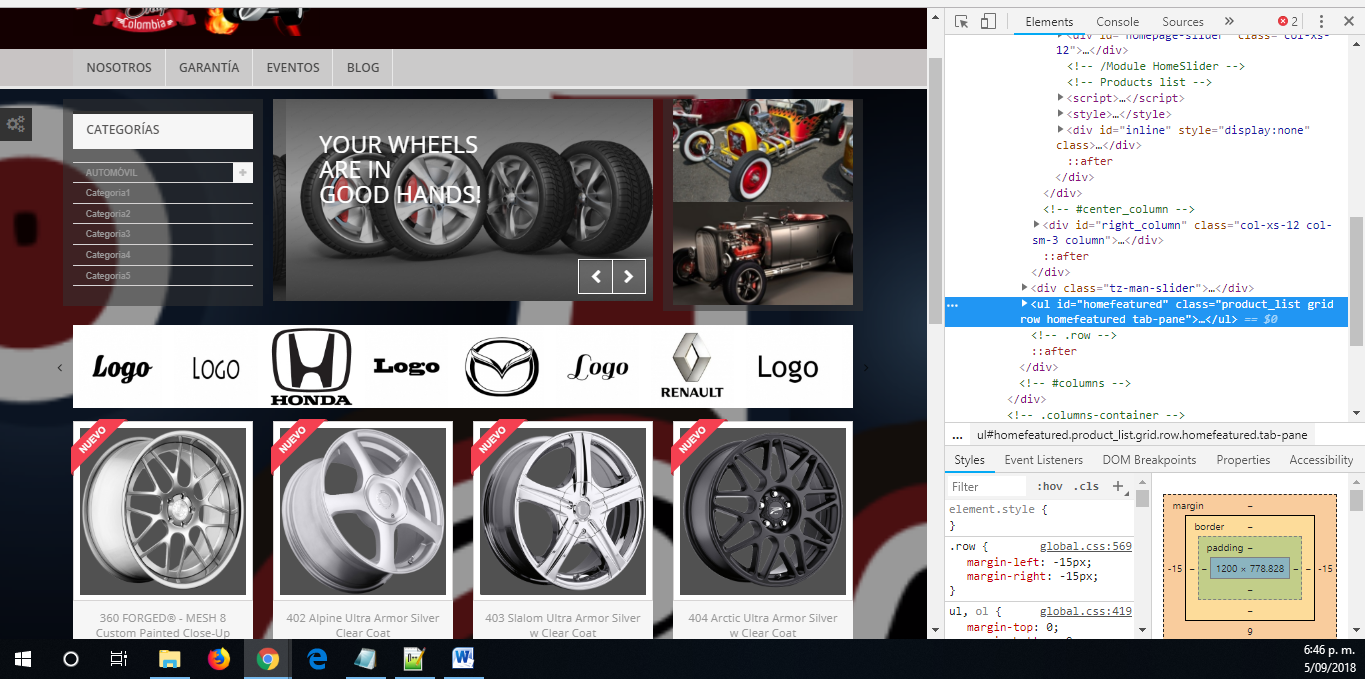Activate the DevTools element inspector arrow

(x=961, y=21)
